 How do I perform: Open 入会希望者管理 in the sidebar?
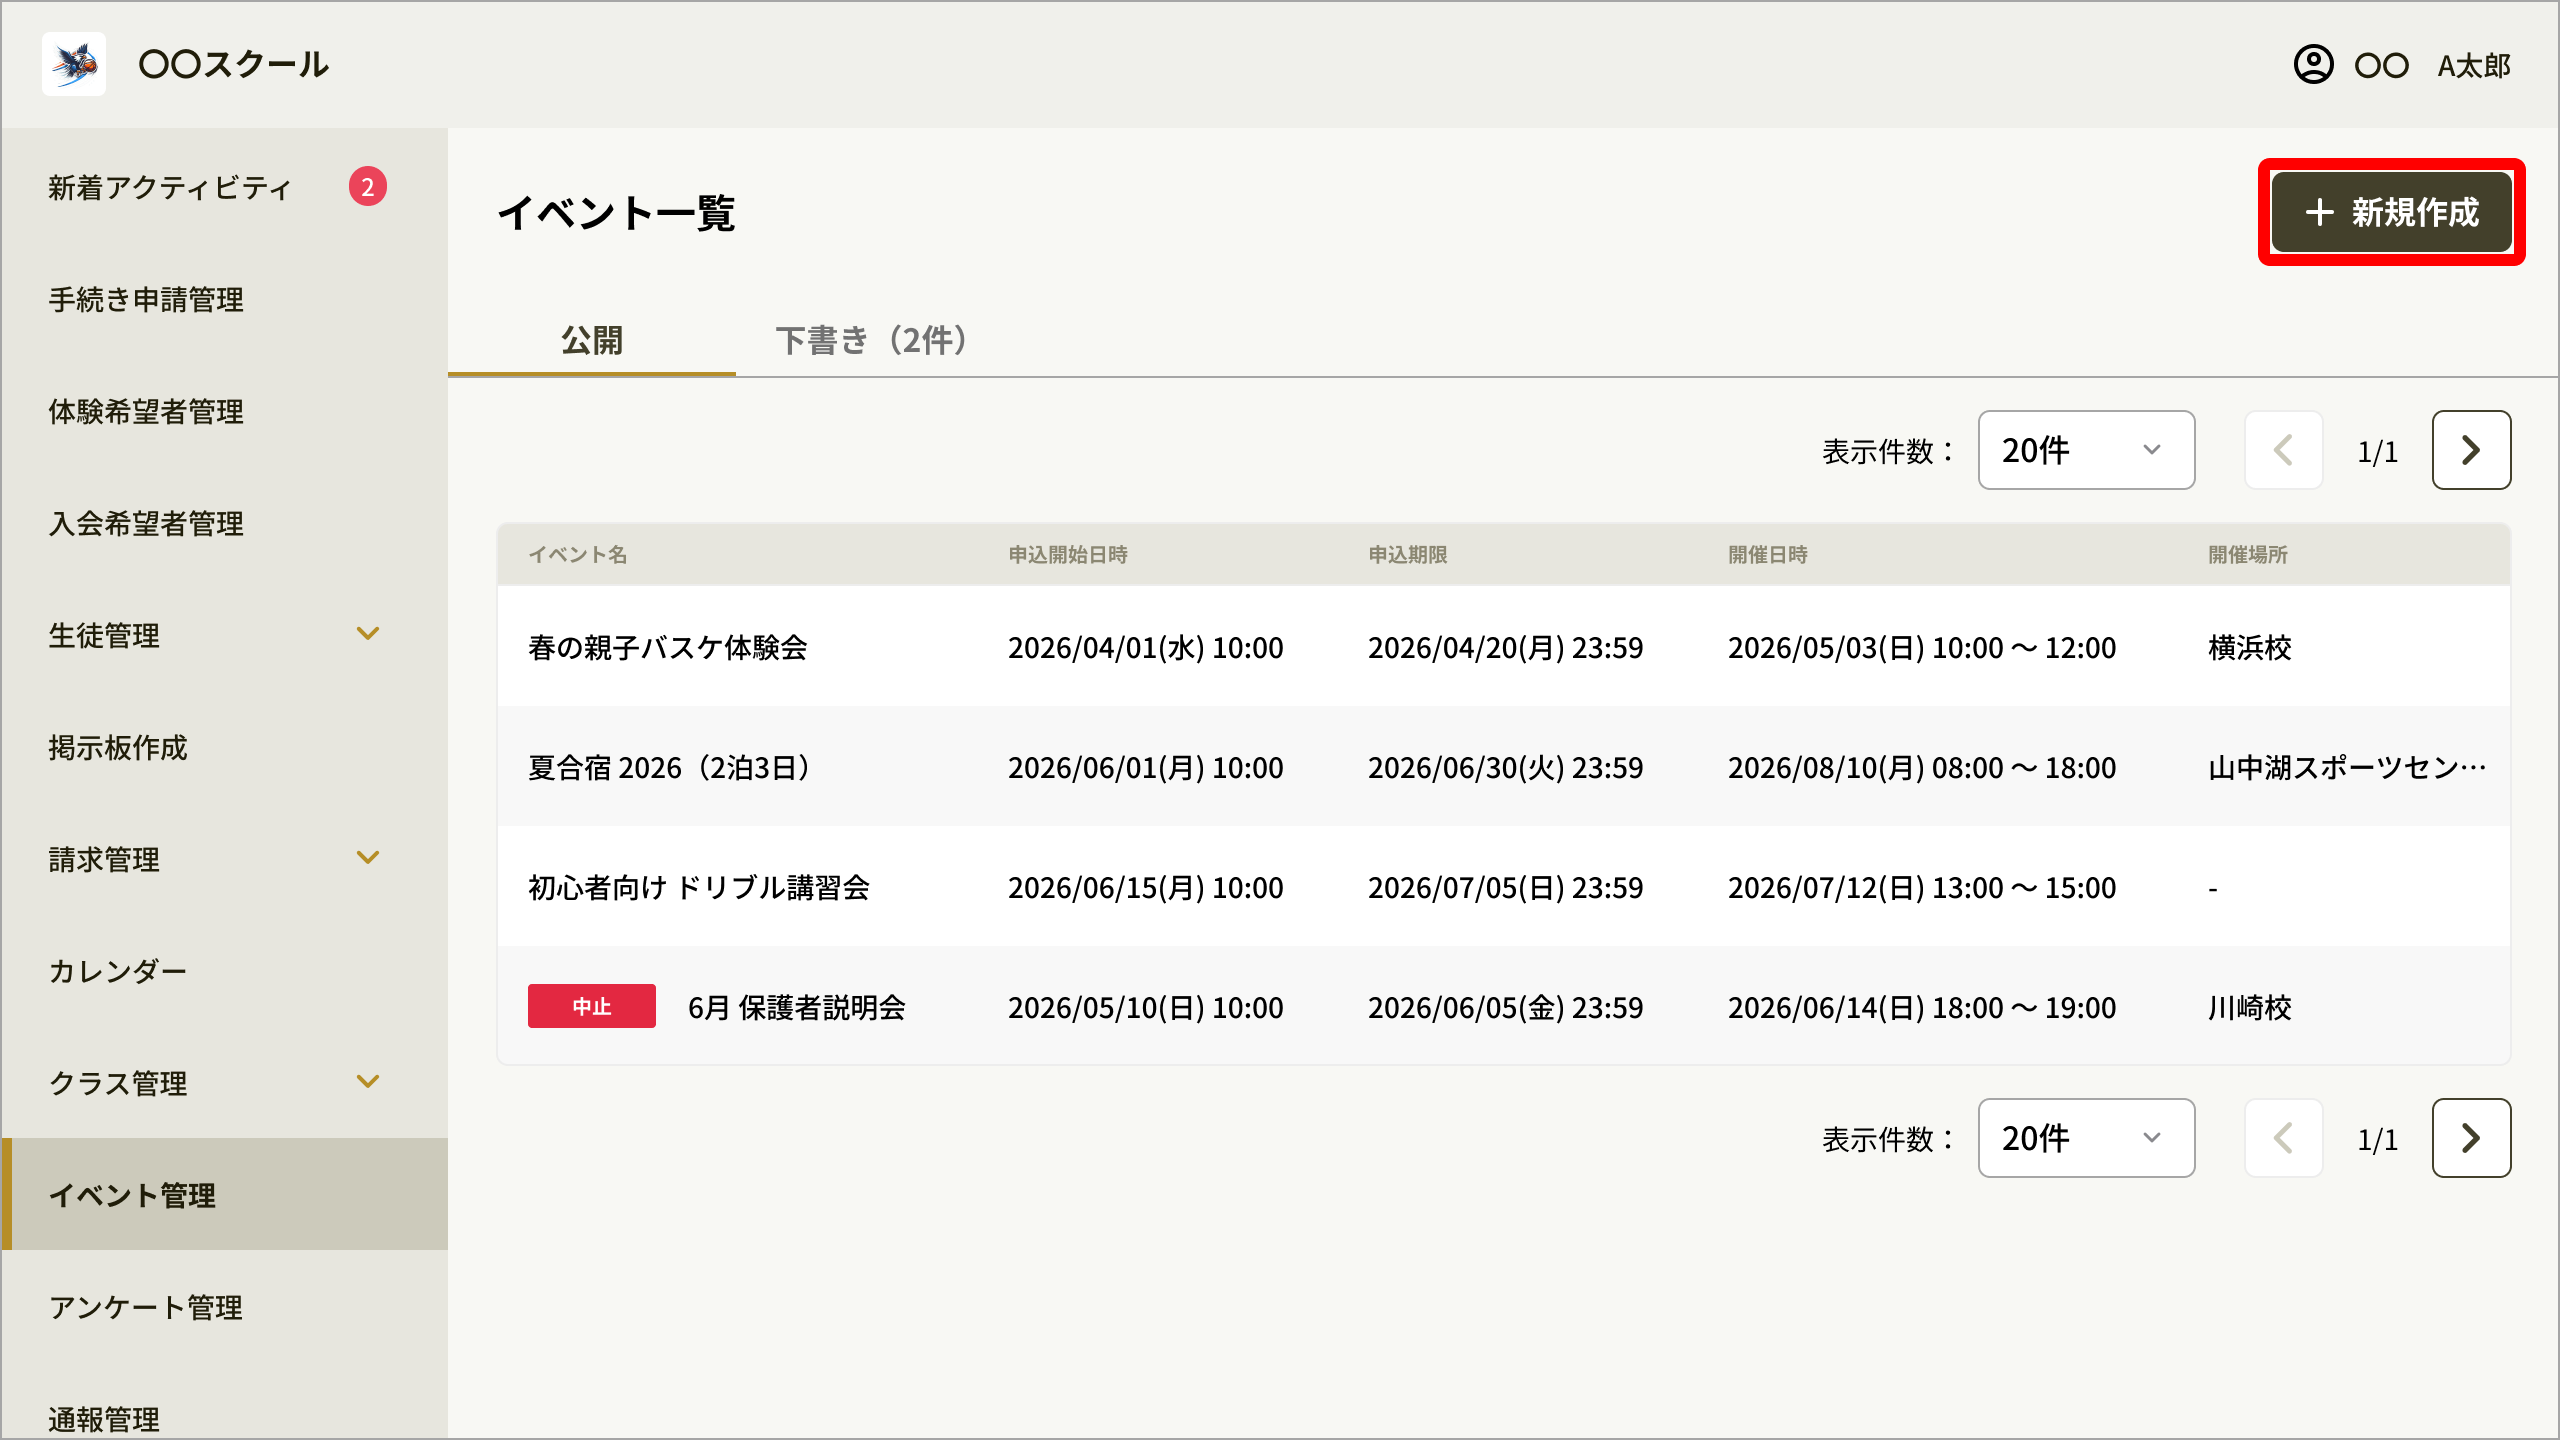click(225, 523)
